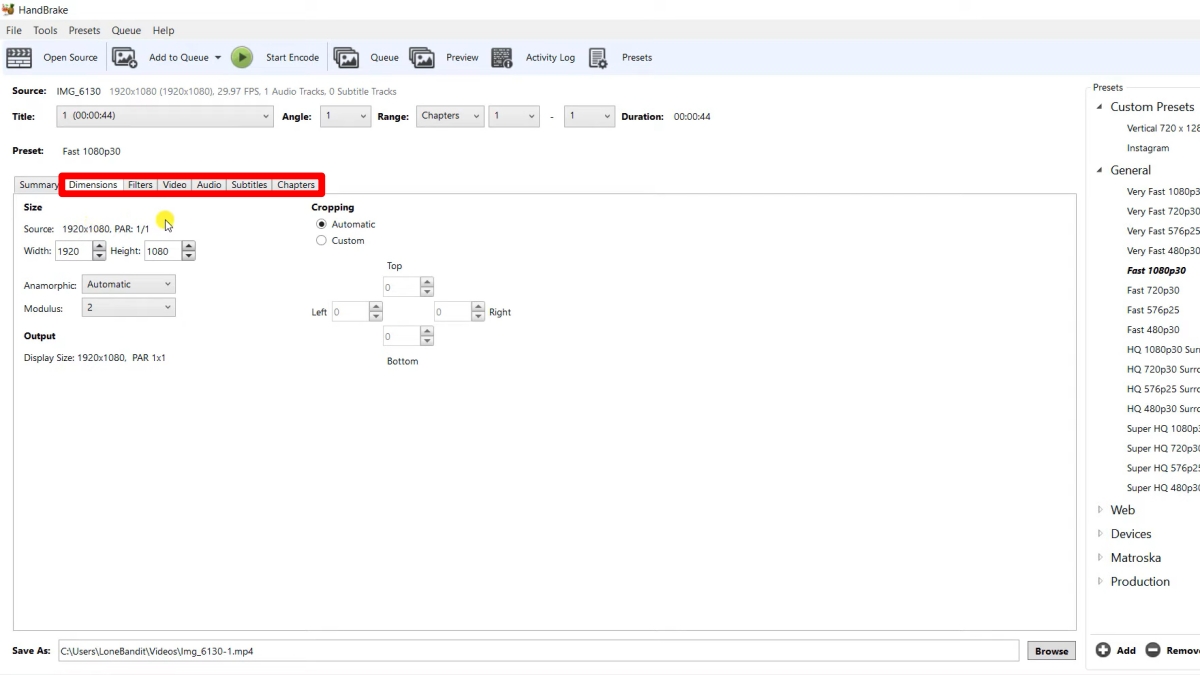Click the Start Encode label
The image size is (1200, 675).
click(x=292, y=57)
